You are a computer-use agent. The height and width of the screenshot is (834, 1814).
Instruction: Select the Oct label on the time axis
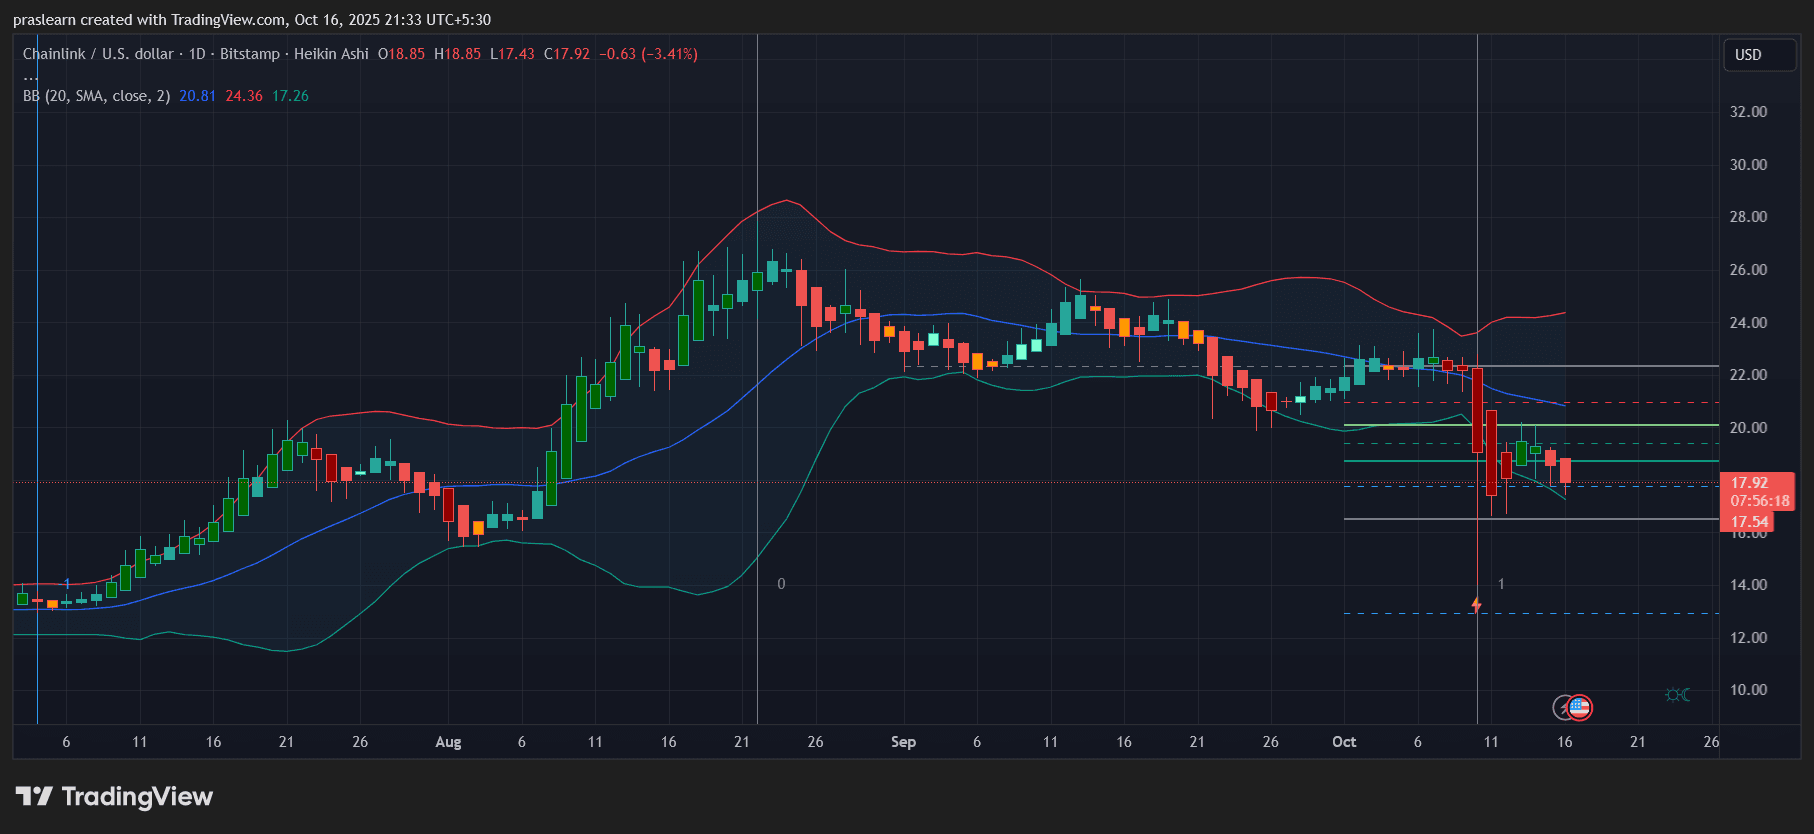tap(1344, 742)
